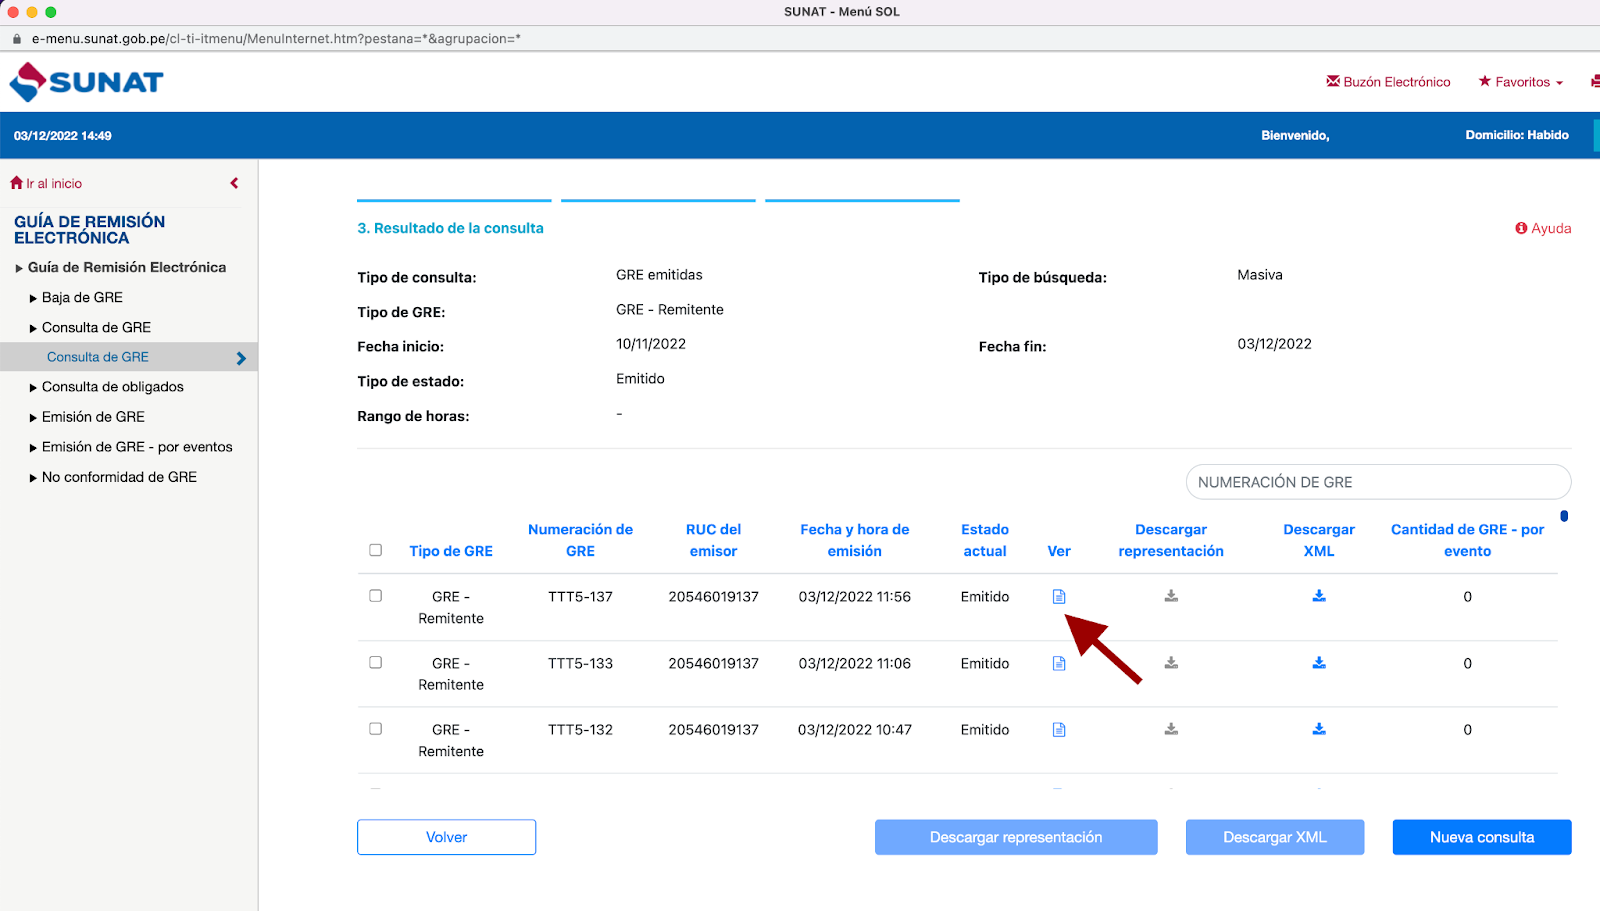Viewport: 1600px width, 911px height.
Task: Open Buzón Electrónico mailbox
Action: click(1388, 82)
